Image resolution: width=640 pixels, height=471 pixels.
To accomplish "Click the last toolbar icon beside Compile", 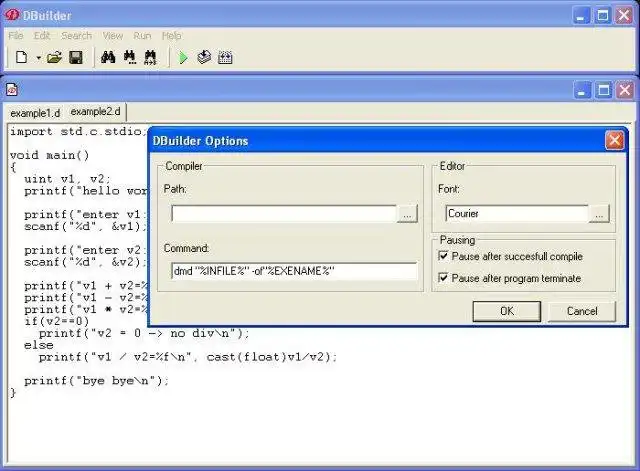I will pos(225,58).
